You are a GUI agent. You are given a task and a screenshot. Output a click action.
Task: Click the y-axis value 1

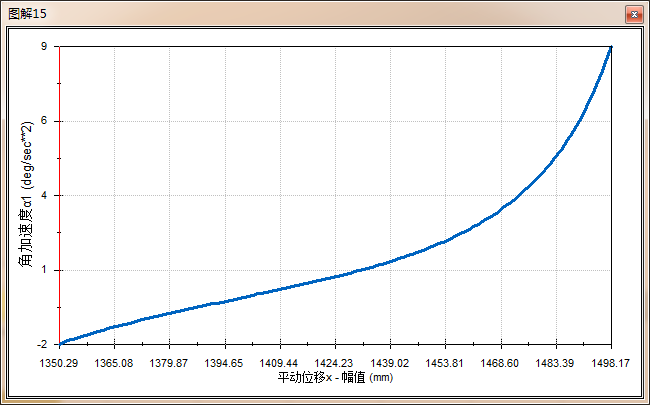(x=44, y=270)
